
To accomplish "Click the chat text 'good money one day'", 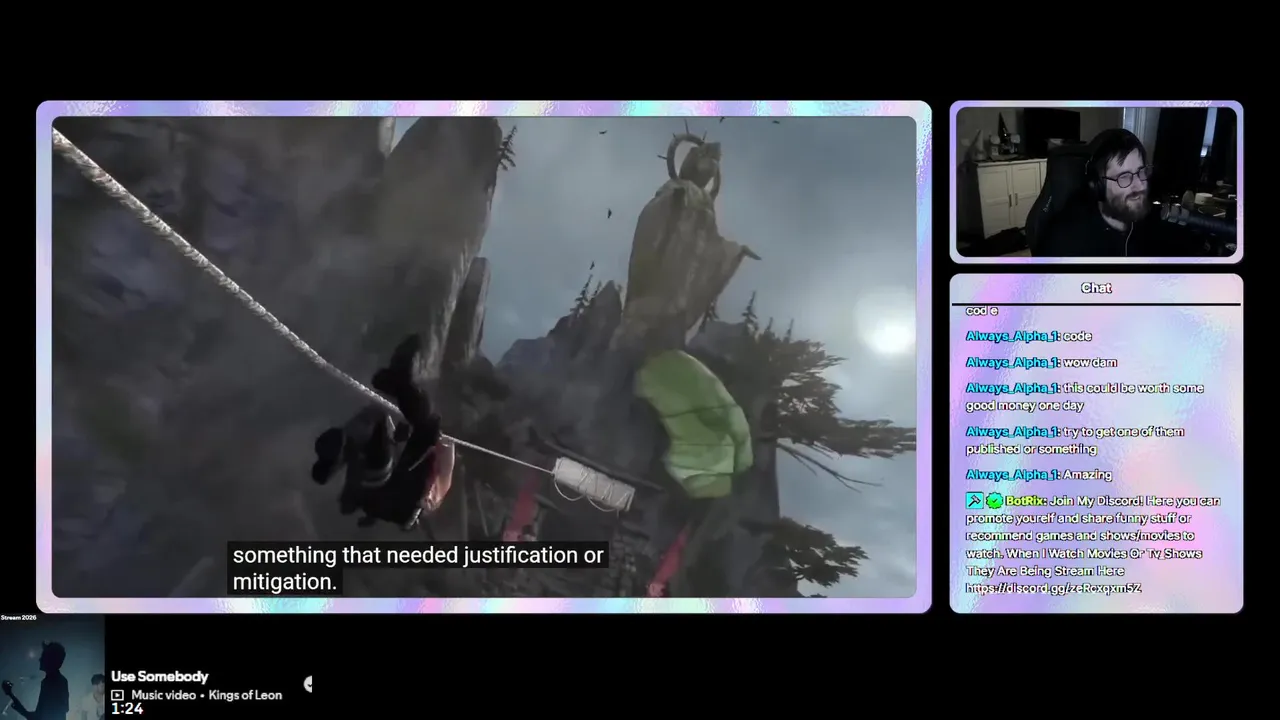I will click(1025, 406).
